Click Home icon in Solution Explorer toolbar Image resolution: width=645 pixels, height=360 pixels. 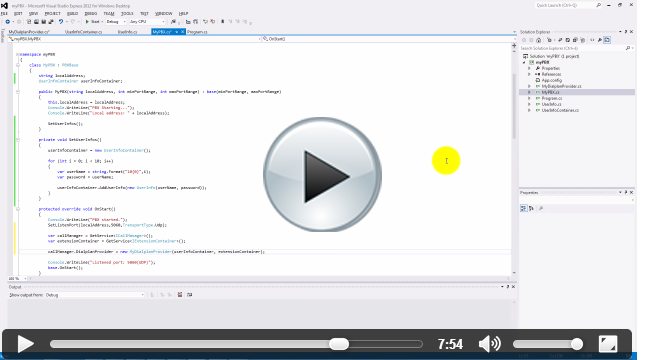click(538, 40)
